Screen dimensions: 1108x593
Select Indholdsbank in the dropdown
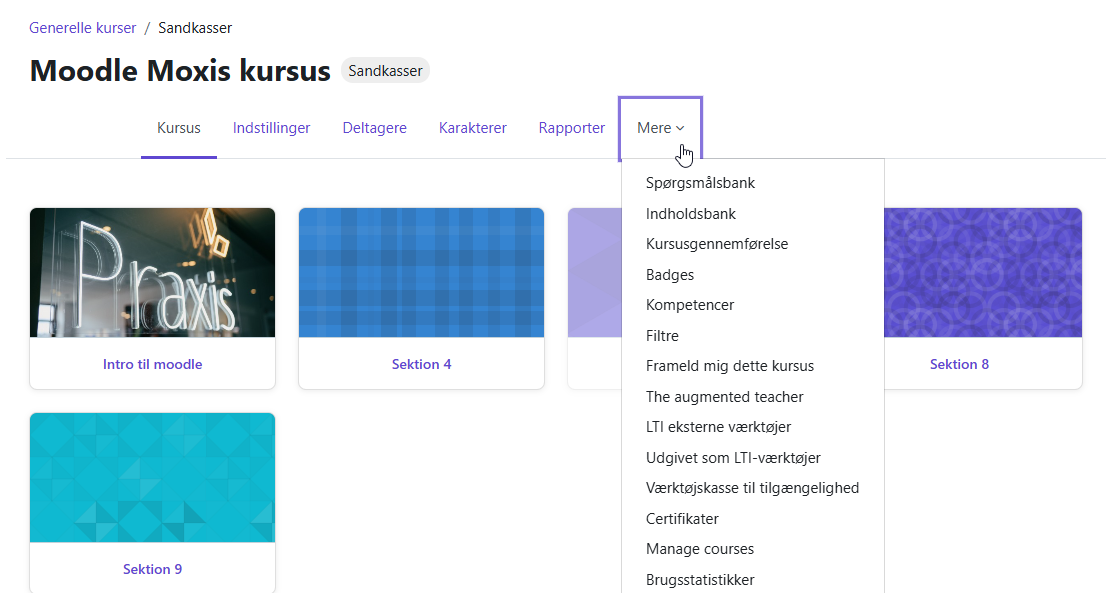(x=692, y=213)
